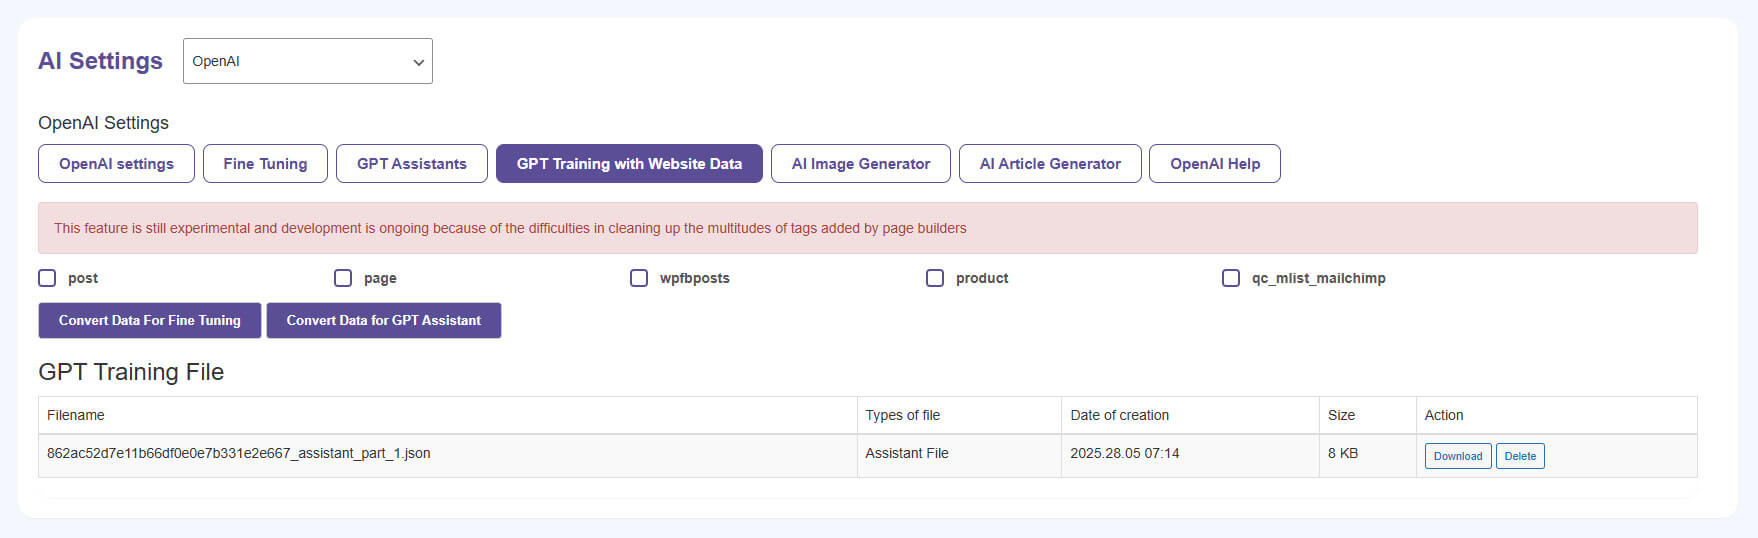
Task: Check the wpfbposts checkbox
Action: (639, 278)
